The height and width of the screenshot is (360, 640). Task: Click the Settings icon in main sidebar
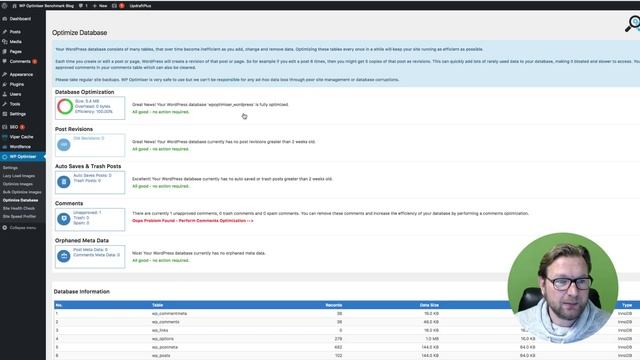click(x=4, y=114)
